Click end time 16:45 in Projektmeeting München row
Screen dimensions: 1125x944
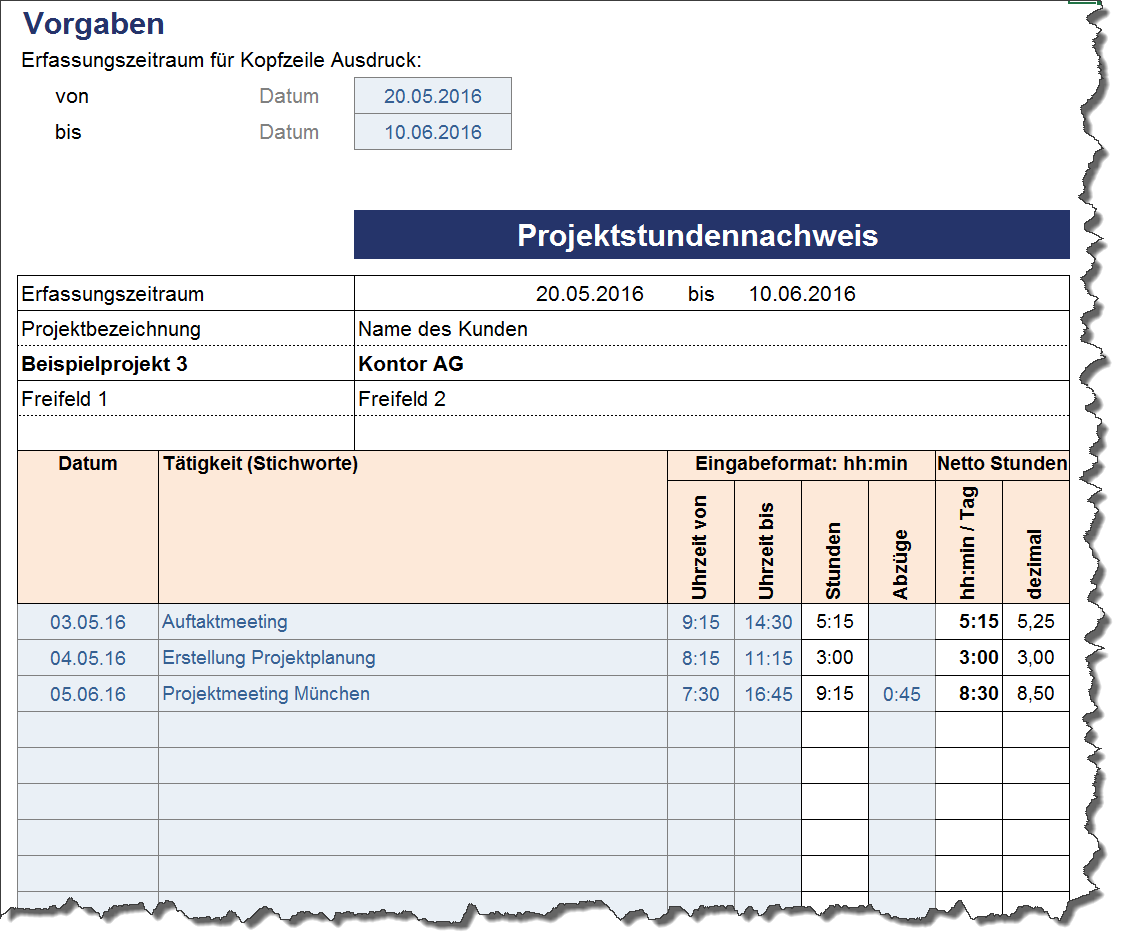coord(768,694)
